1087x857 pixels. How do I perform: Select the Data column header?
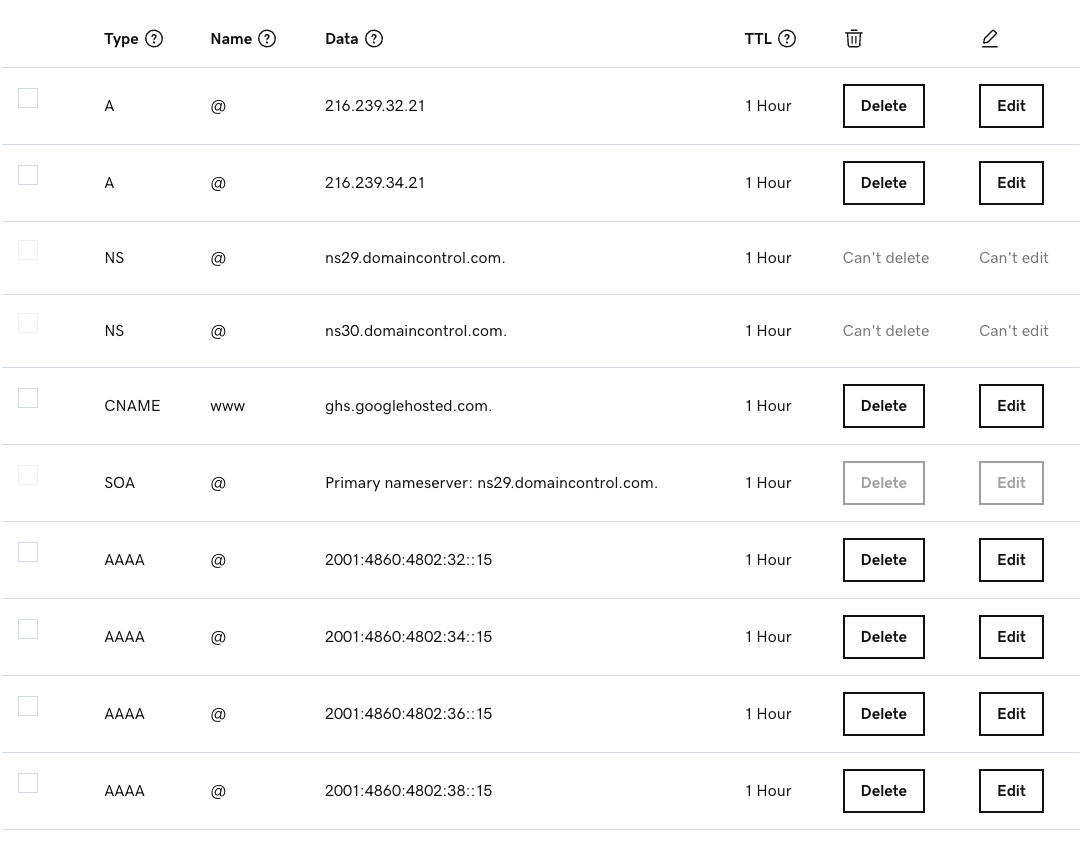[x=342, y=39]
